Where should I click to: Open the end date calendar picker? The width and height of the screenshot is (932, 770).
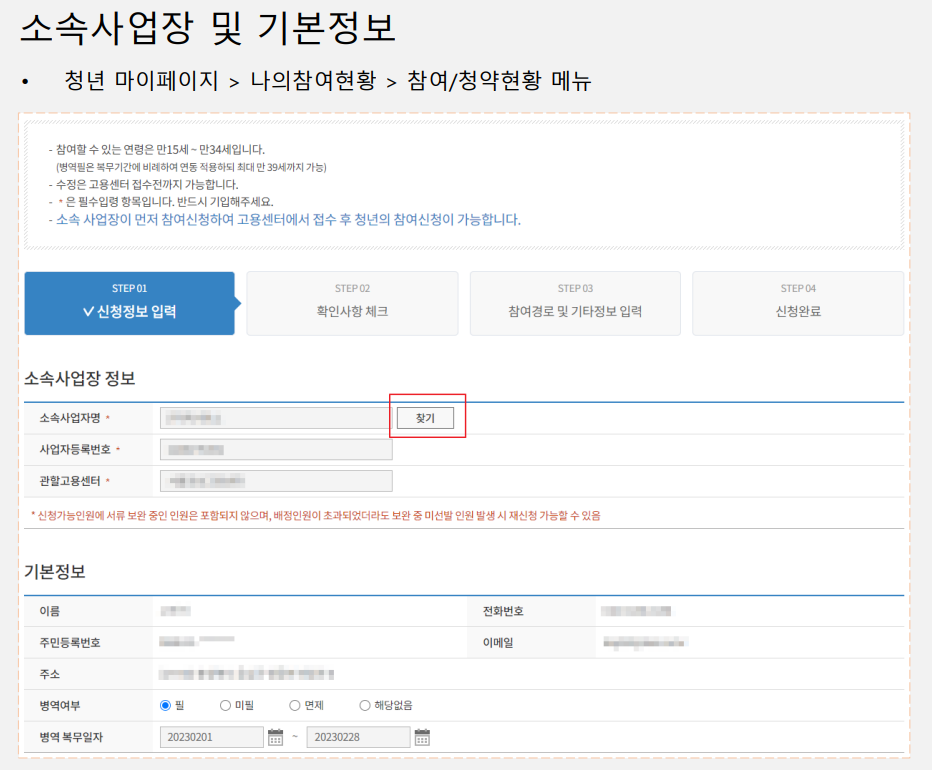click(x=422, y=737)
